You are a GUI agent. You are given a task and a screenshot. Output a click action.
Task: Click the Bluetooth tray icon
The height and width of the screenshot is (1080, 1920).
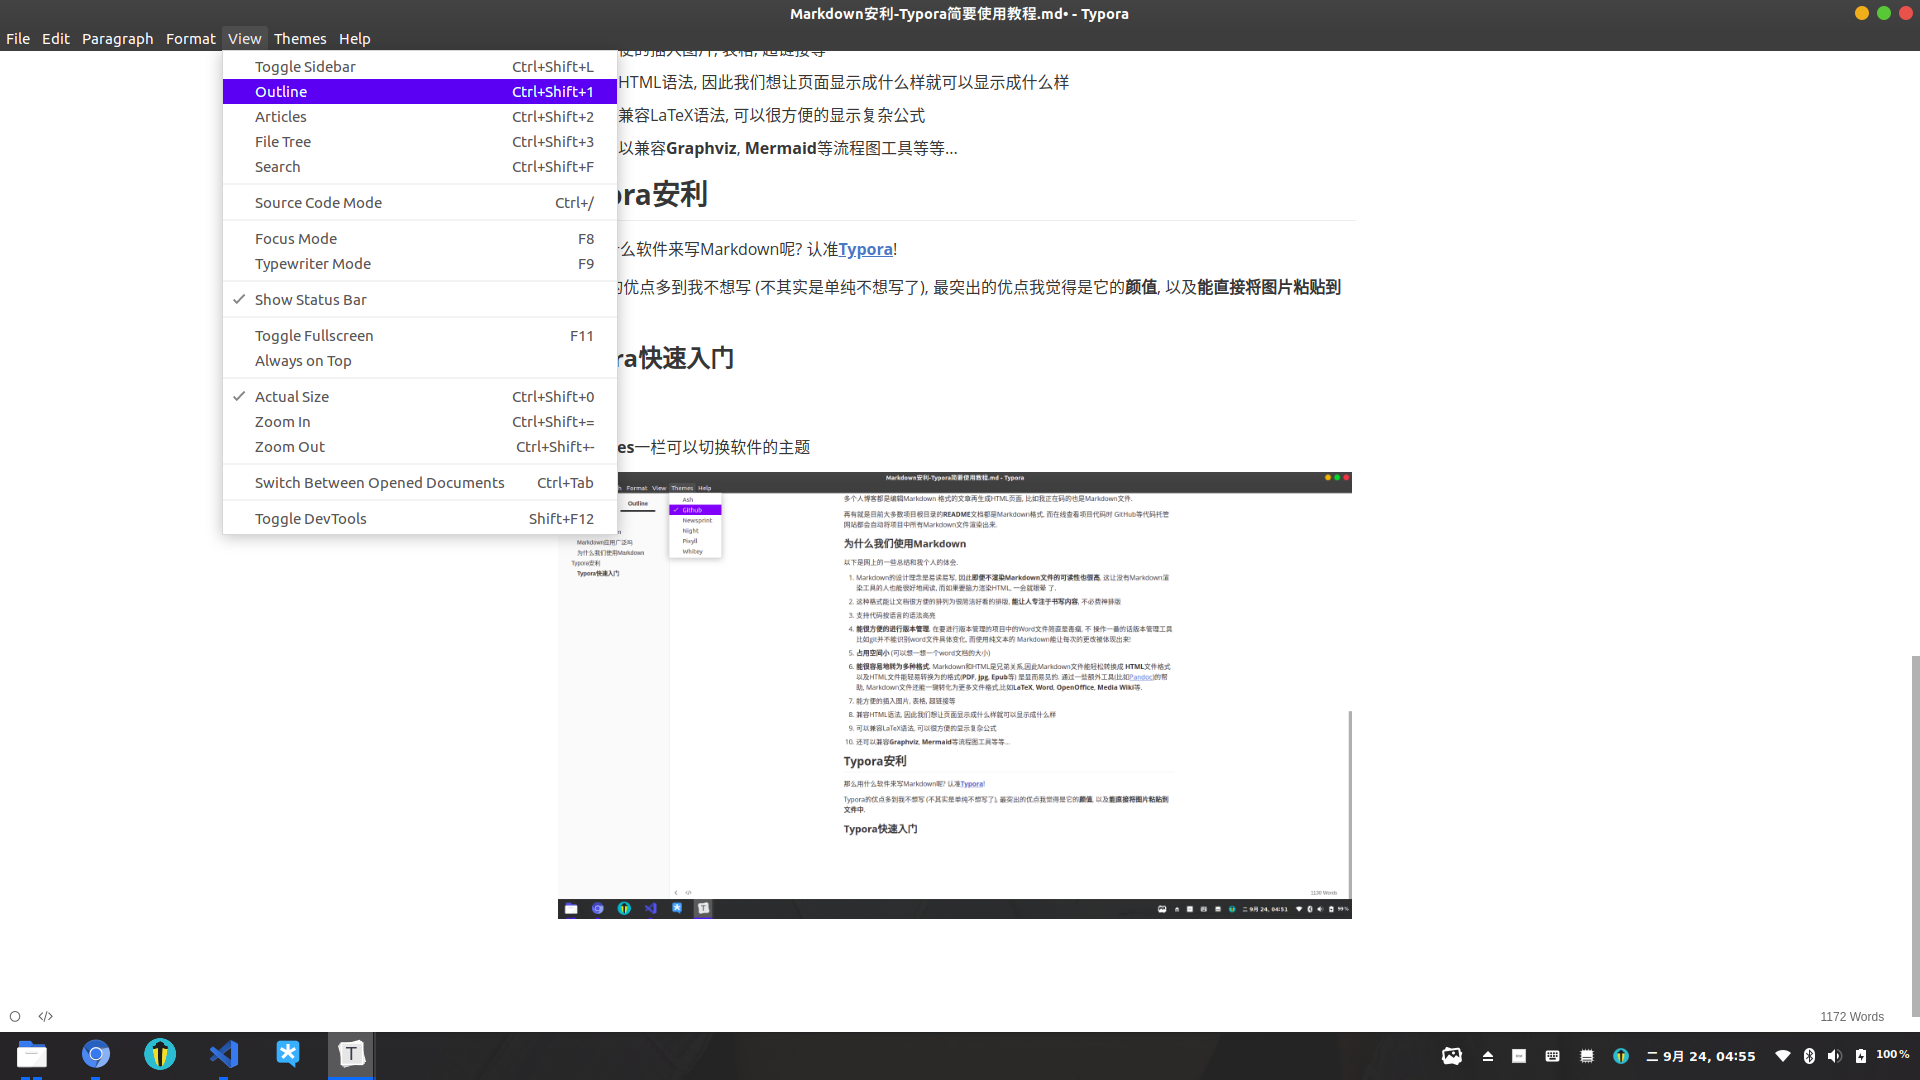(1809, 1056)
